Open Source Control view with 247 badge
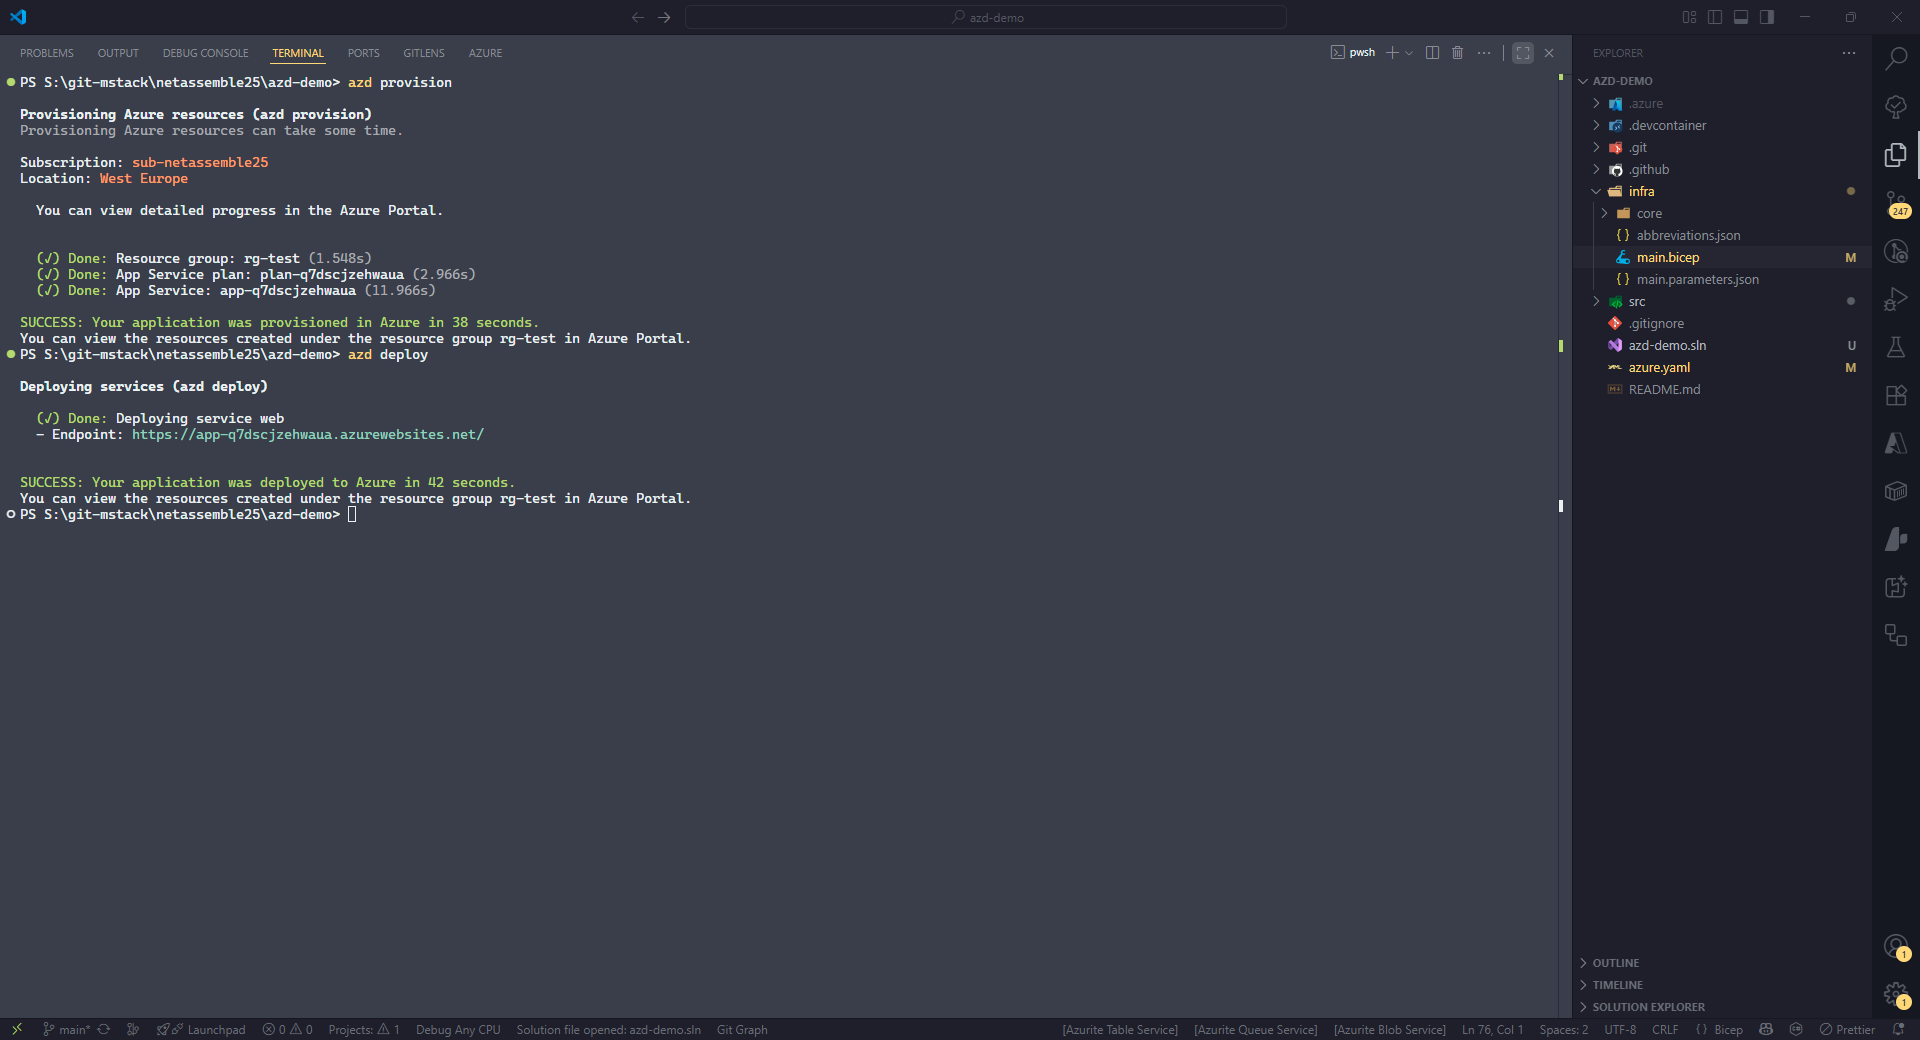The height and width of the screenshot is (1040, 1920). coord(1895,203)
